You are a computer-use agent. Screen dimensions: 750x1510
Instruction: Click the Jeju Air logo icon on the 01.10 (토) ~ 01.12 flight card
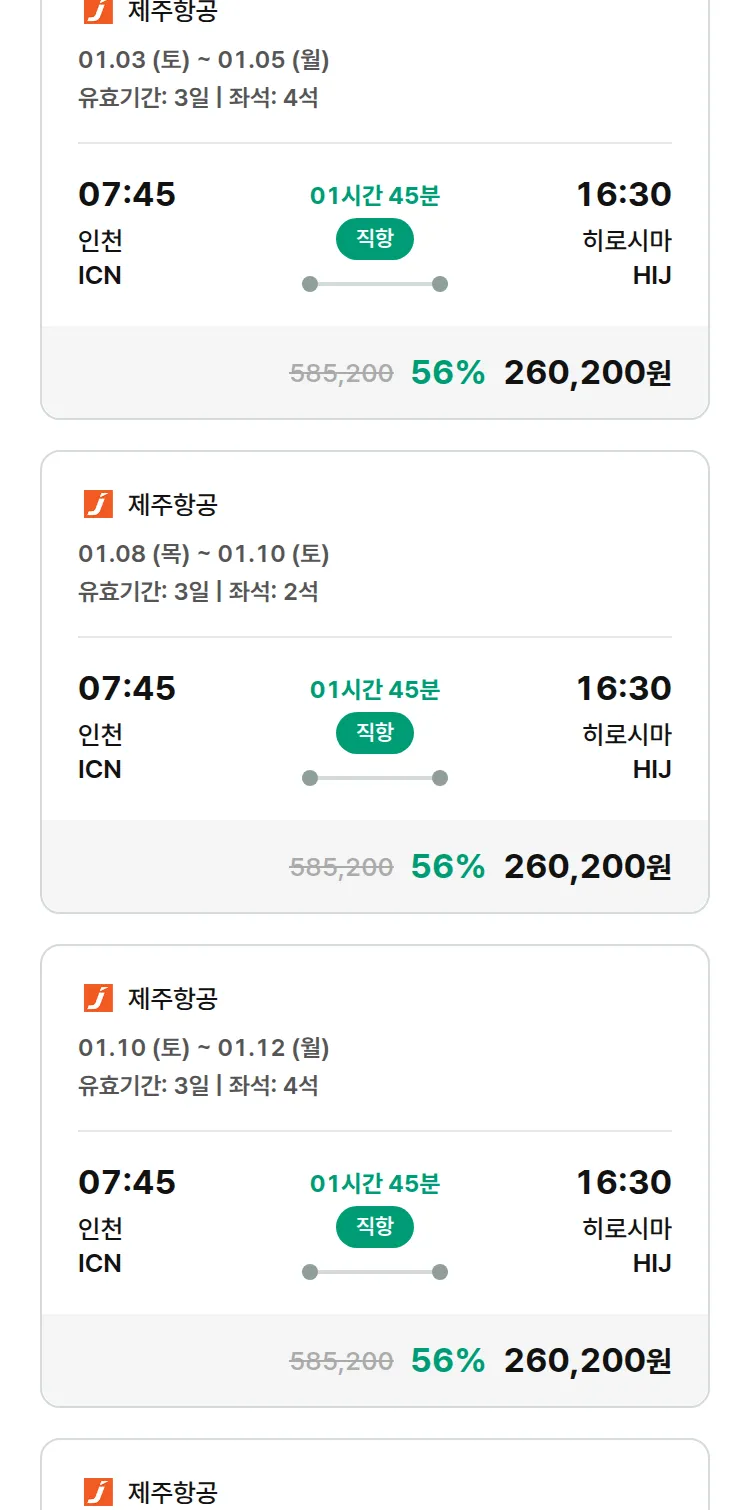pos(98,998)
